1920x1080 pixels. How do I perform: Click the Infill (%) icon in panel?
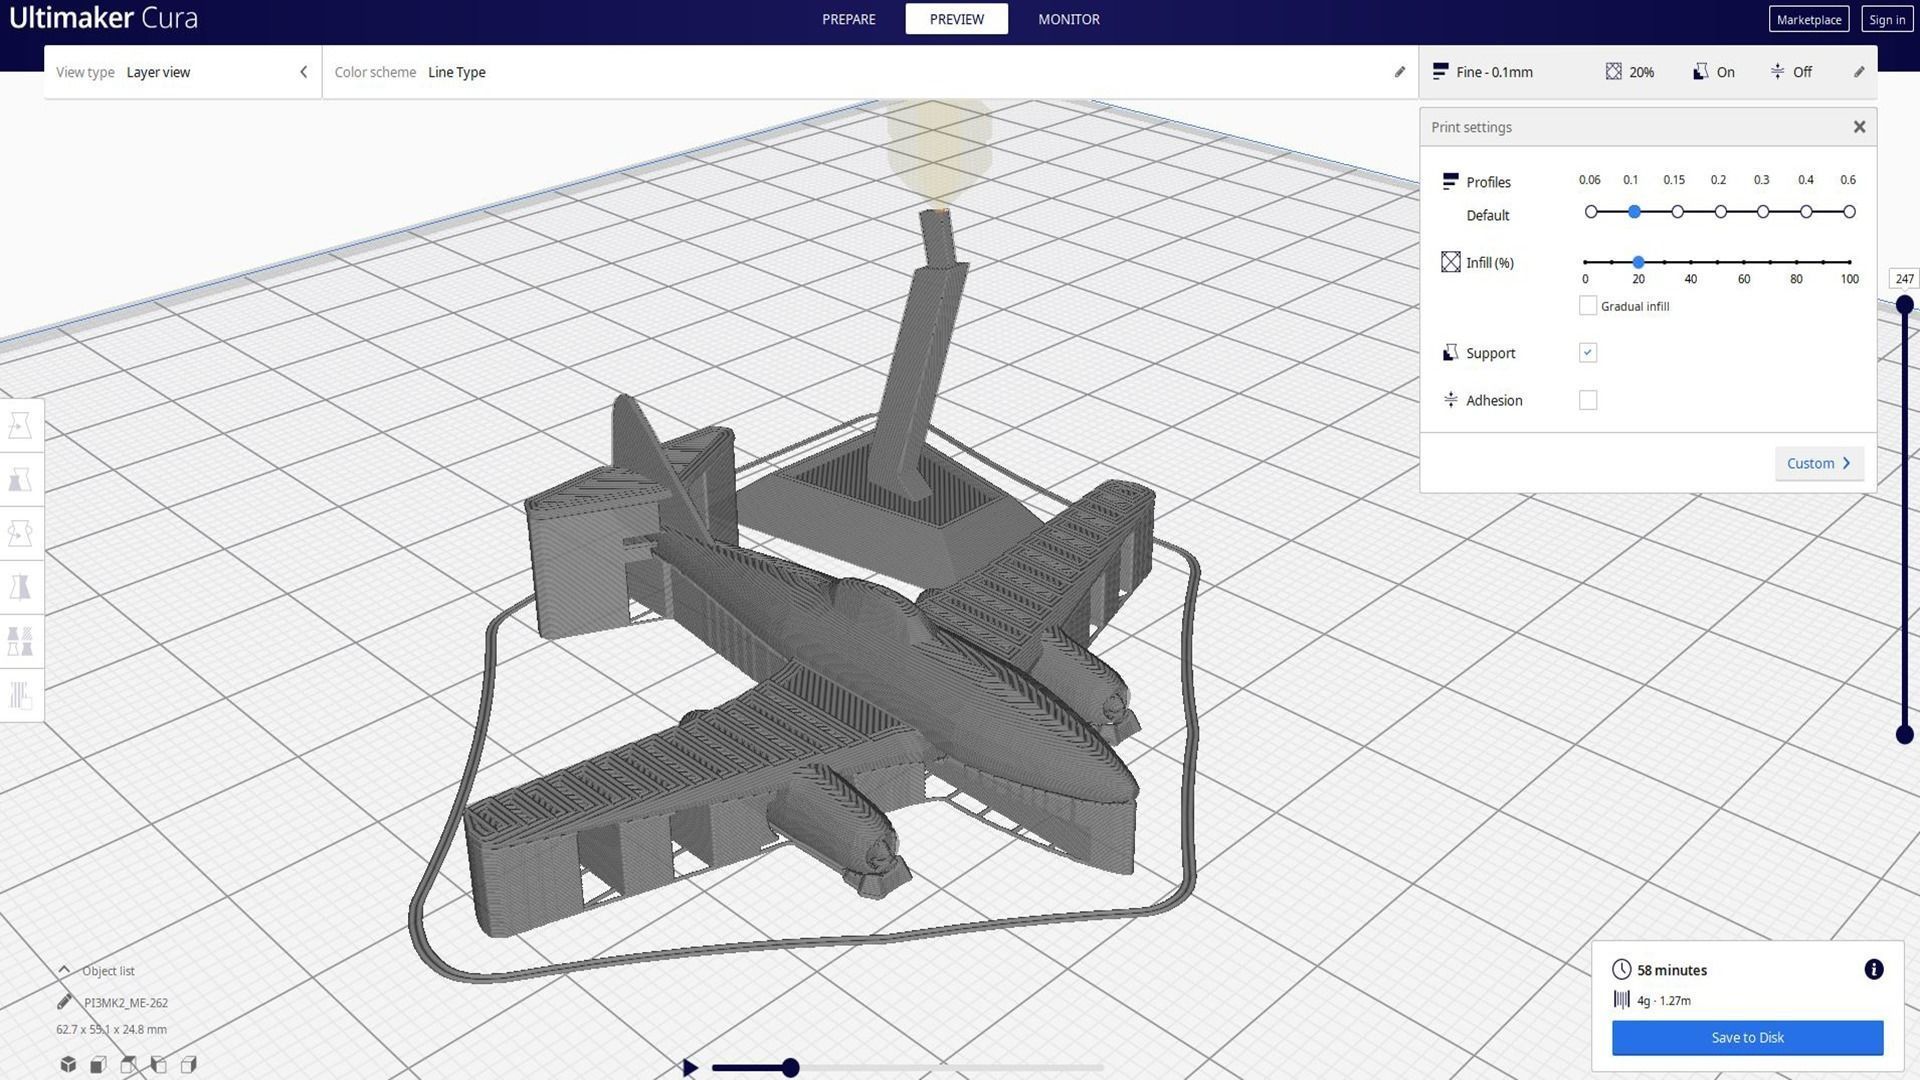point(1451,262)
